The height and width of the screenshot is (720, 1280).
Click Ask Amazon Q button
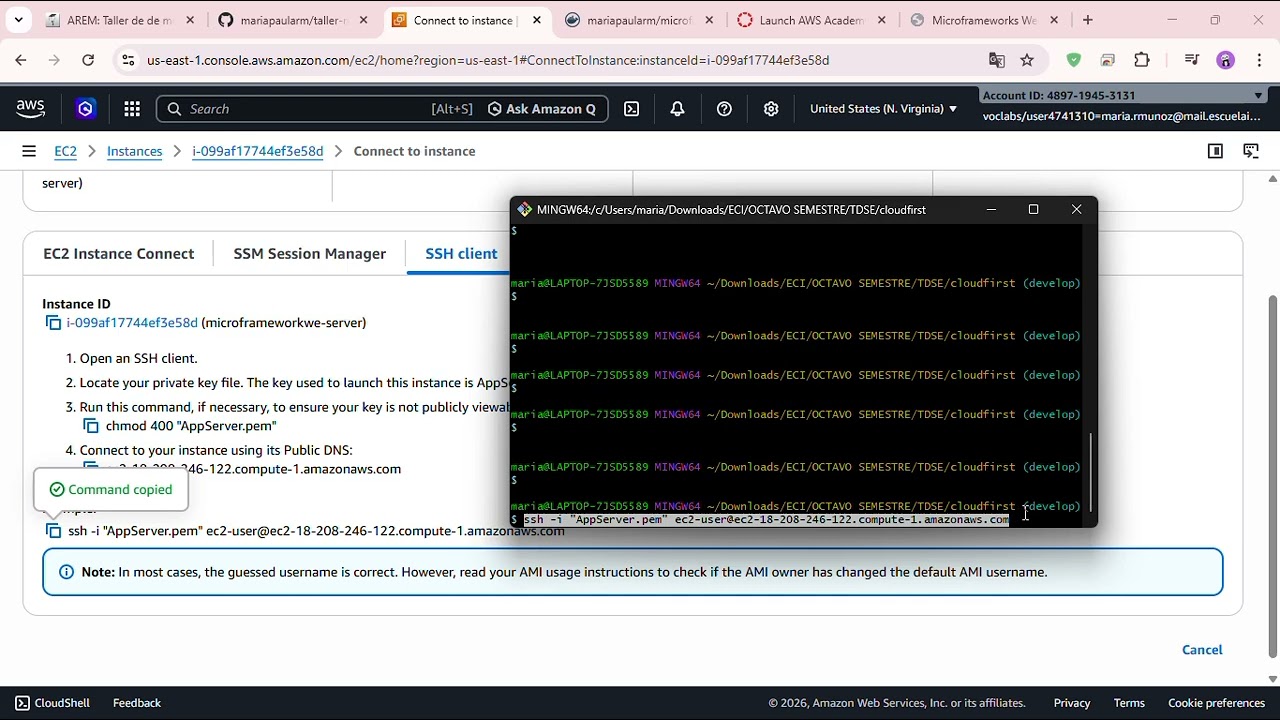tap(541, 109)
